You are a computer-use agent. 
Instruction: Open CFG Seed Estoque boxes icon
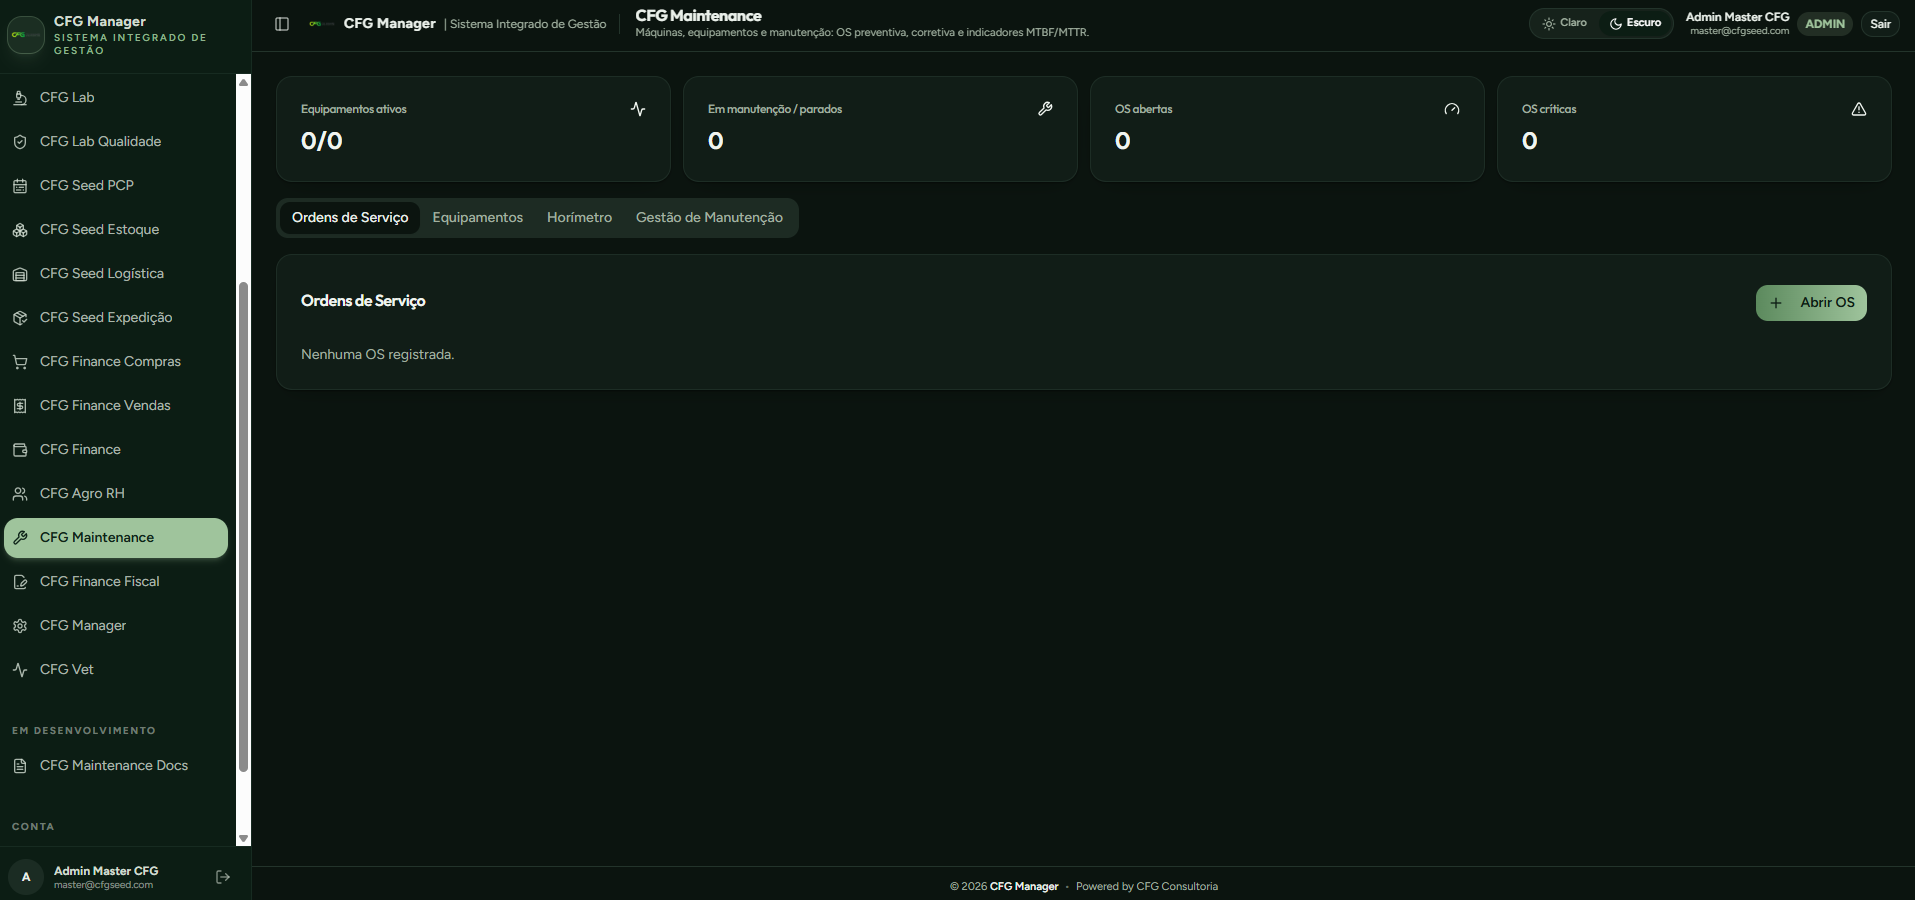pyautogui.click(x=20, y=230)
